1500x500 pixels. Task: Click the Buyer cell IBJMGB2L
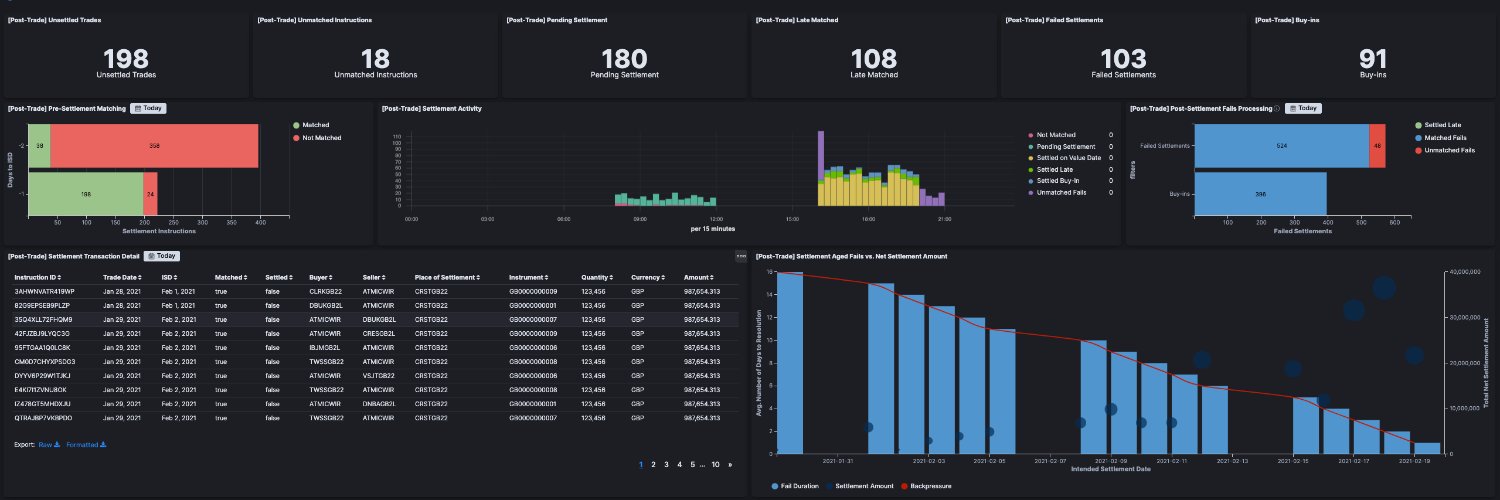pos(326,347)
